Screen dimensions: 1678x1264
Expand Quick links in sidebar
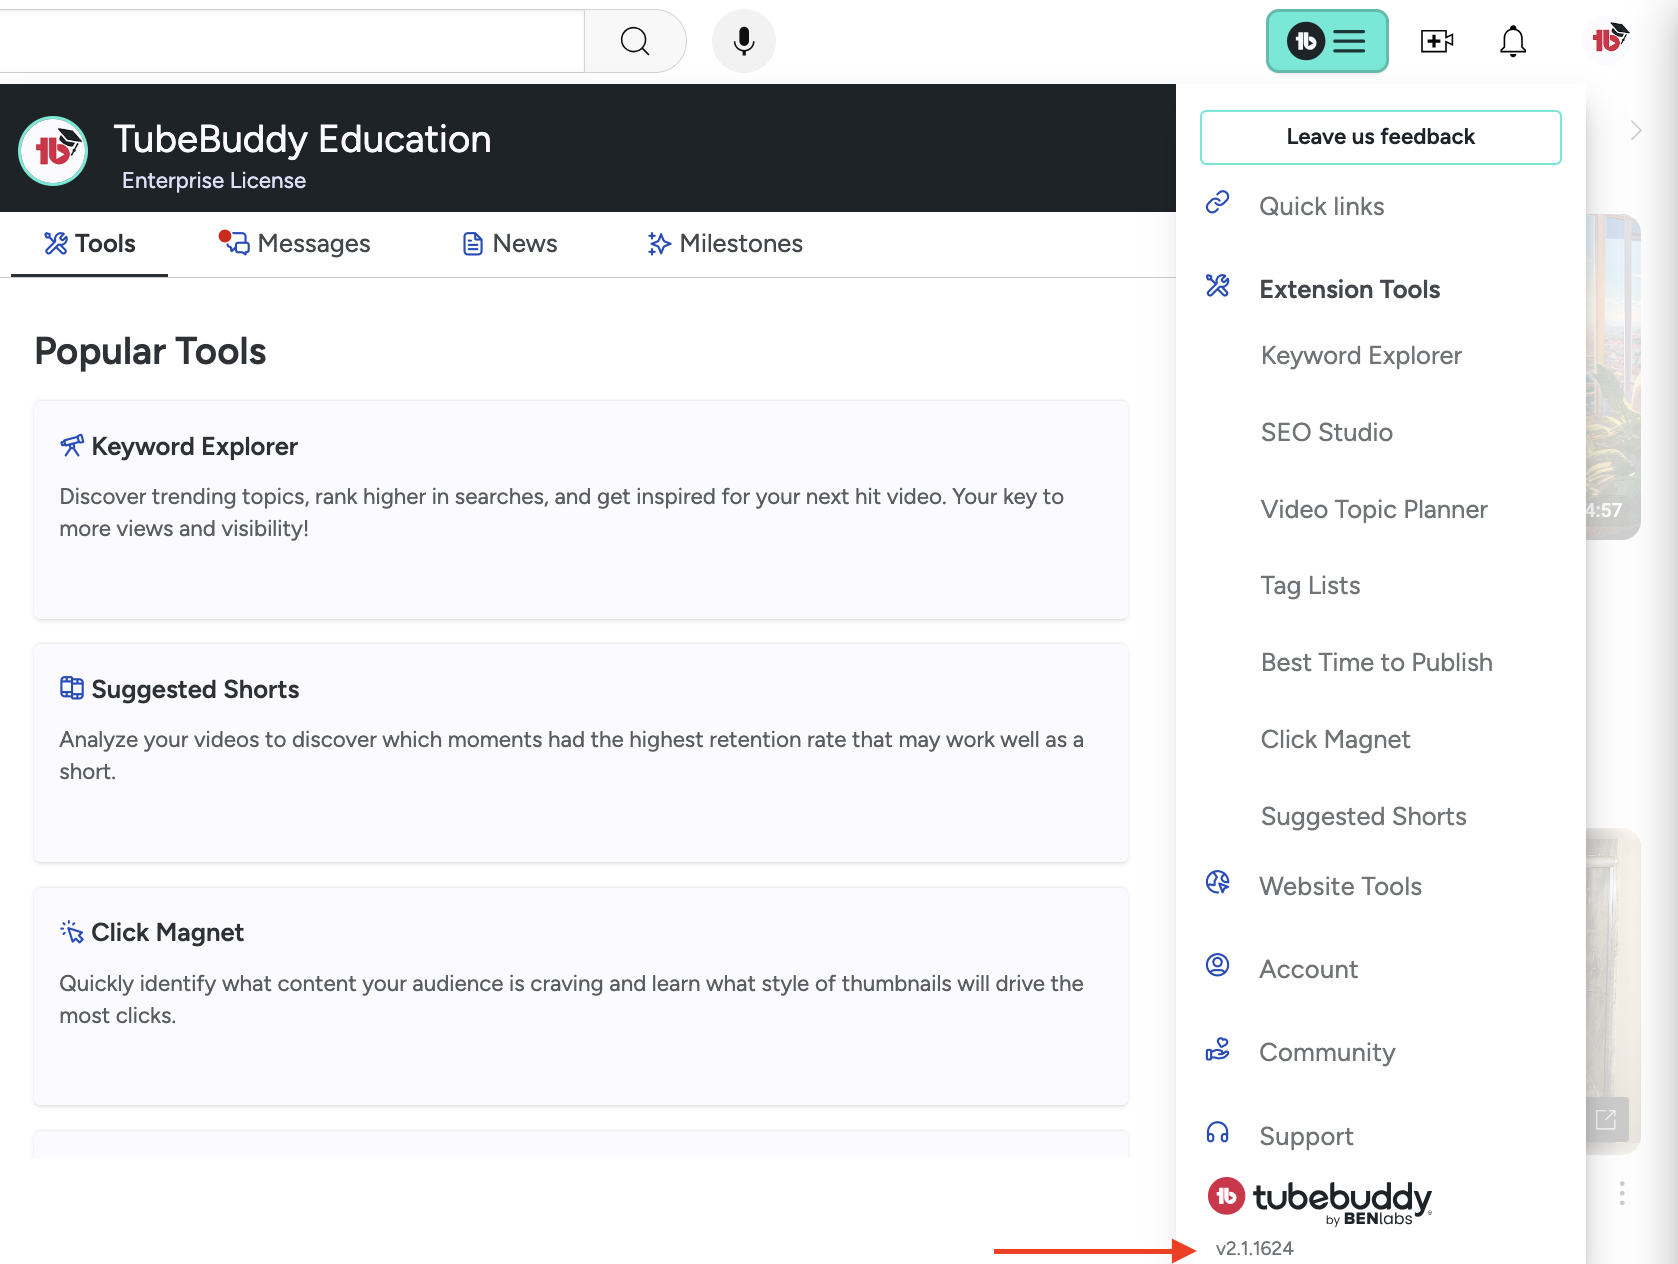tap(1322, 206)
